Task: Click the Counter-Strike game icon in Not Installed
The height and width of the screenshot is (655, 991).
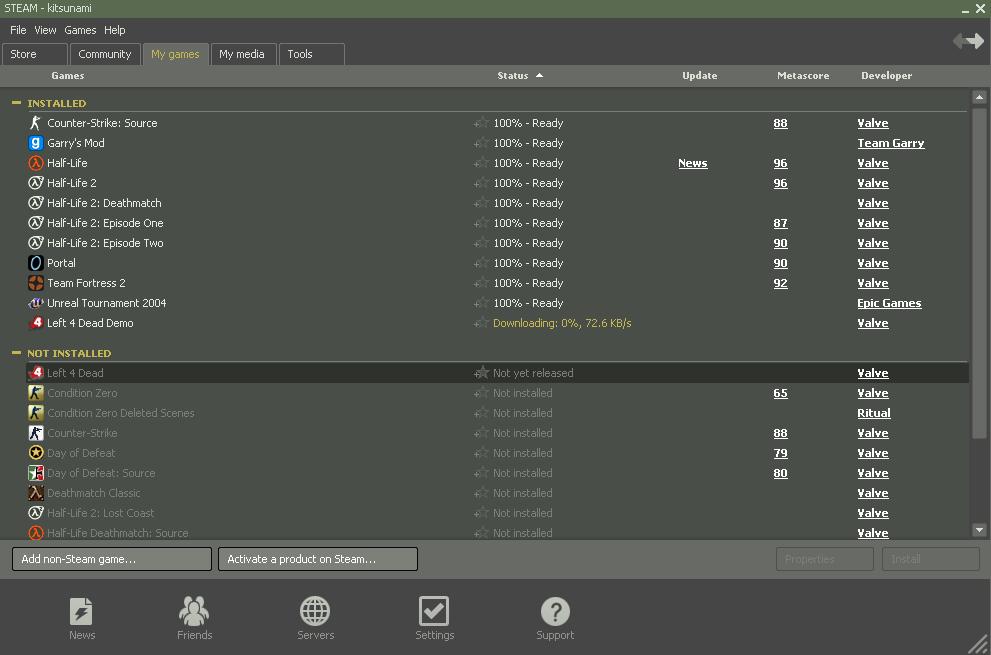Action: pyautogui.click(x=36, y=433)
